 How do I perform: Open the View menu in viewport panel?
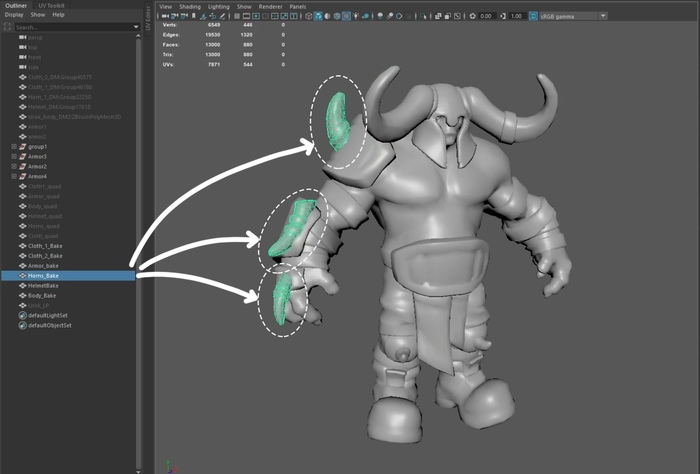(165, 7)
